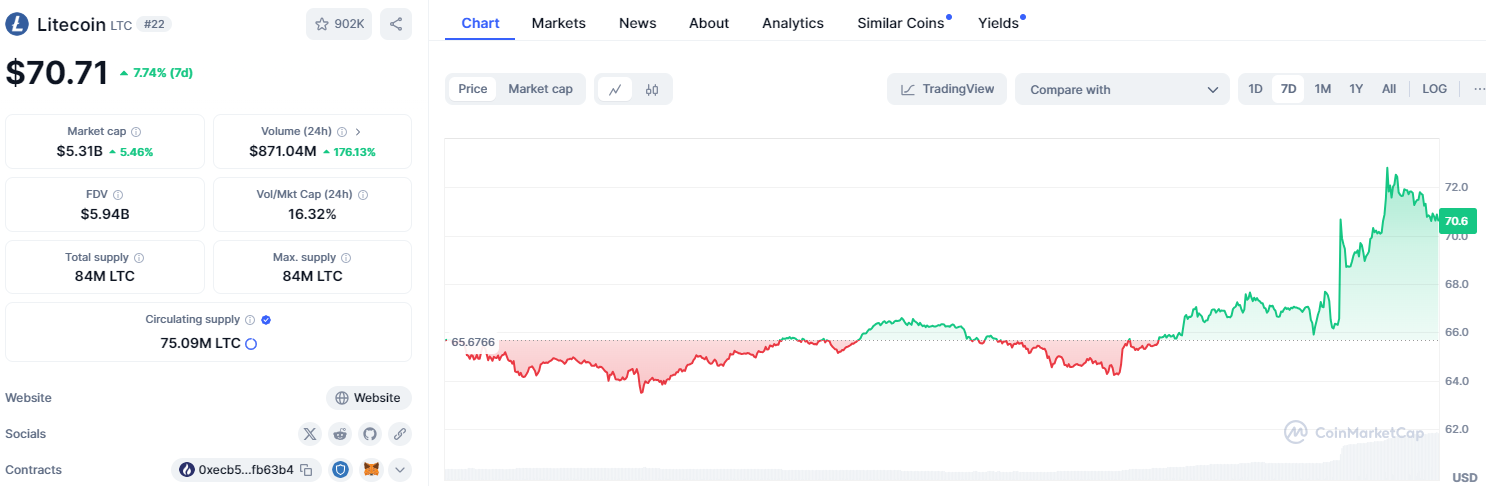
Task: Select the line chart type icon
Action: [615, 89]
